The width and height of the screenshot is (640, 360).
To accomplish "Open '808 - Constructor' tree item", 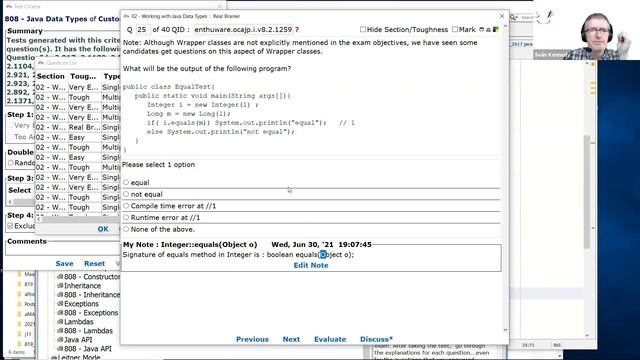I will tap(92, 277).
